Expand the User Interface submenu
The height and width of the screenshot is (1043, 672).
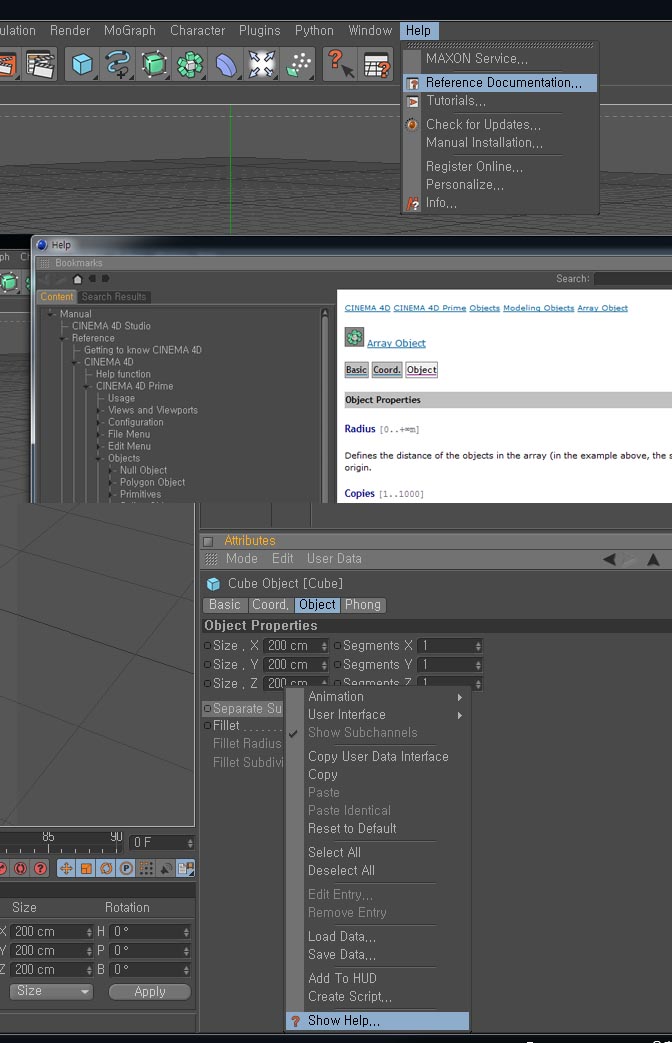tap(378, 715)
